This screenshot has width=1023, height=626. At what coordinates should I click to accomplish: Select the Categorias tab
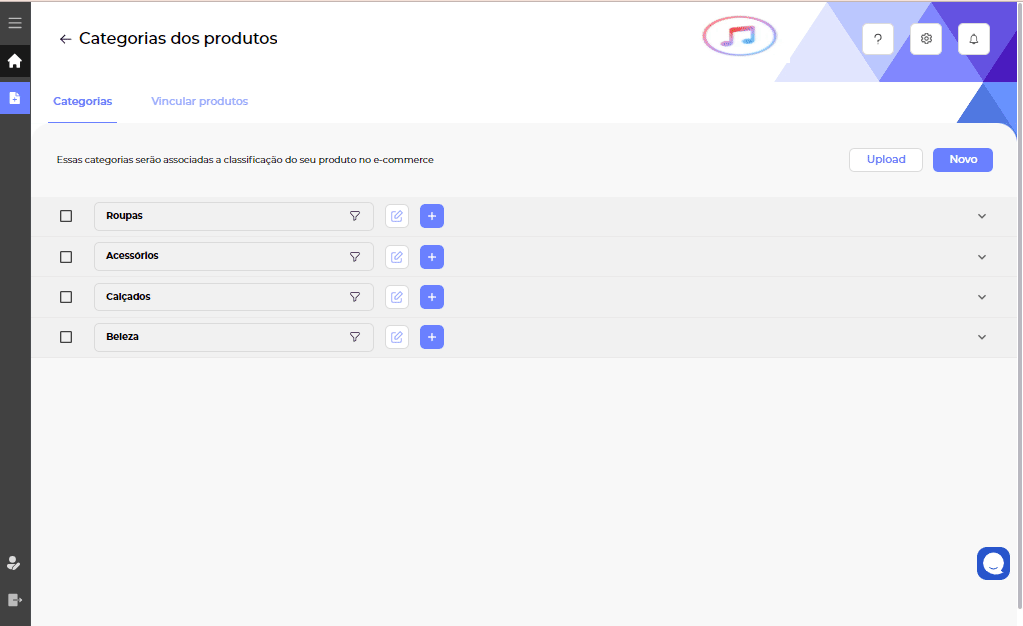pyautogui.click(x=82, y=101)
